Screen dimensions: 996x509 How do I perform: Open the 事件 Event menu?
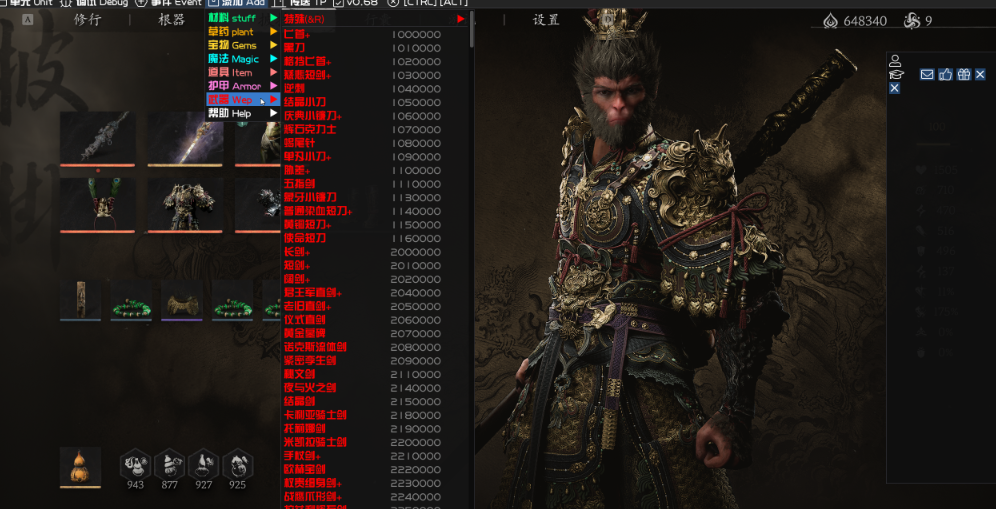[x=168, y=3]
